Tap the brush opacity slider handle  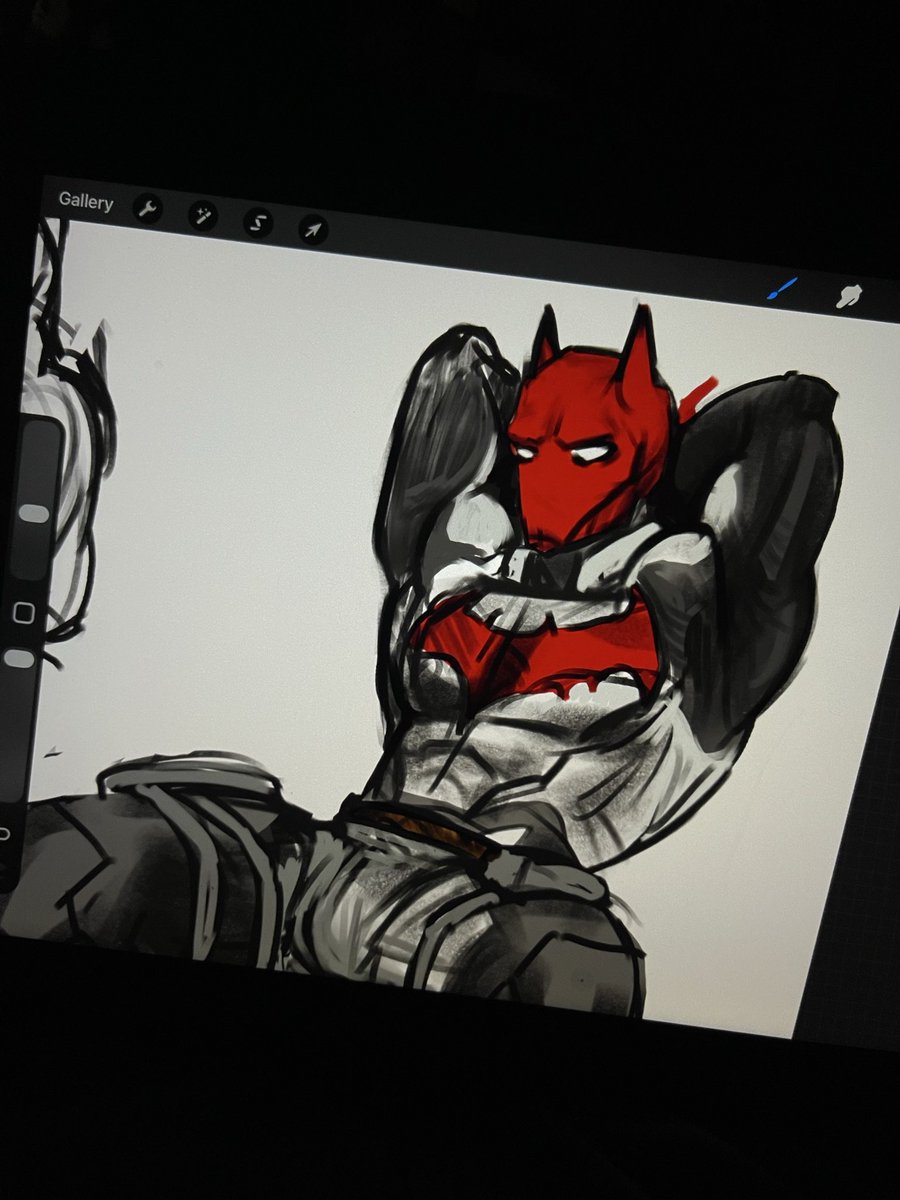[x=19, y=658]
